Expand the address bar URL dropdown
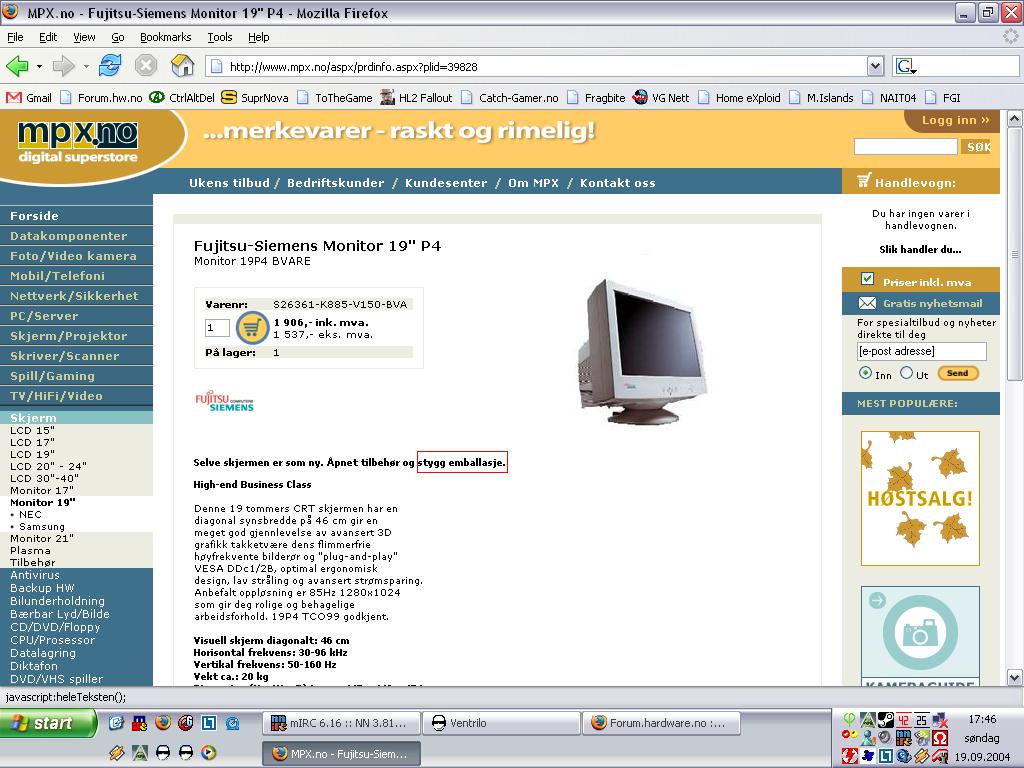Screen dimensions: 1024x768 (x=875, y=66)
